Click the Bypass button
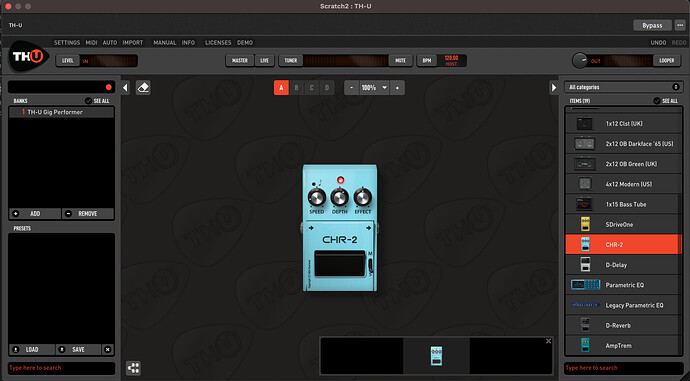690x381 pixels. tap(652, 25)
